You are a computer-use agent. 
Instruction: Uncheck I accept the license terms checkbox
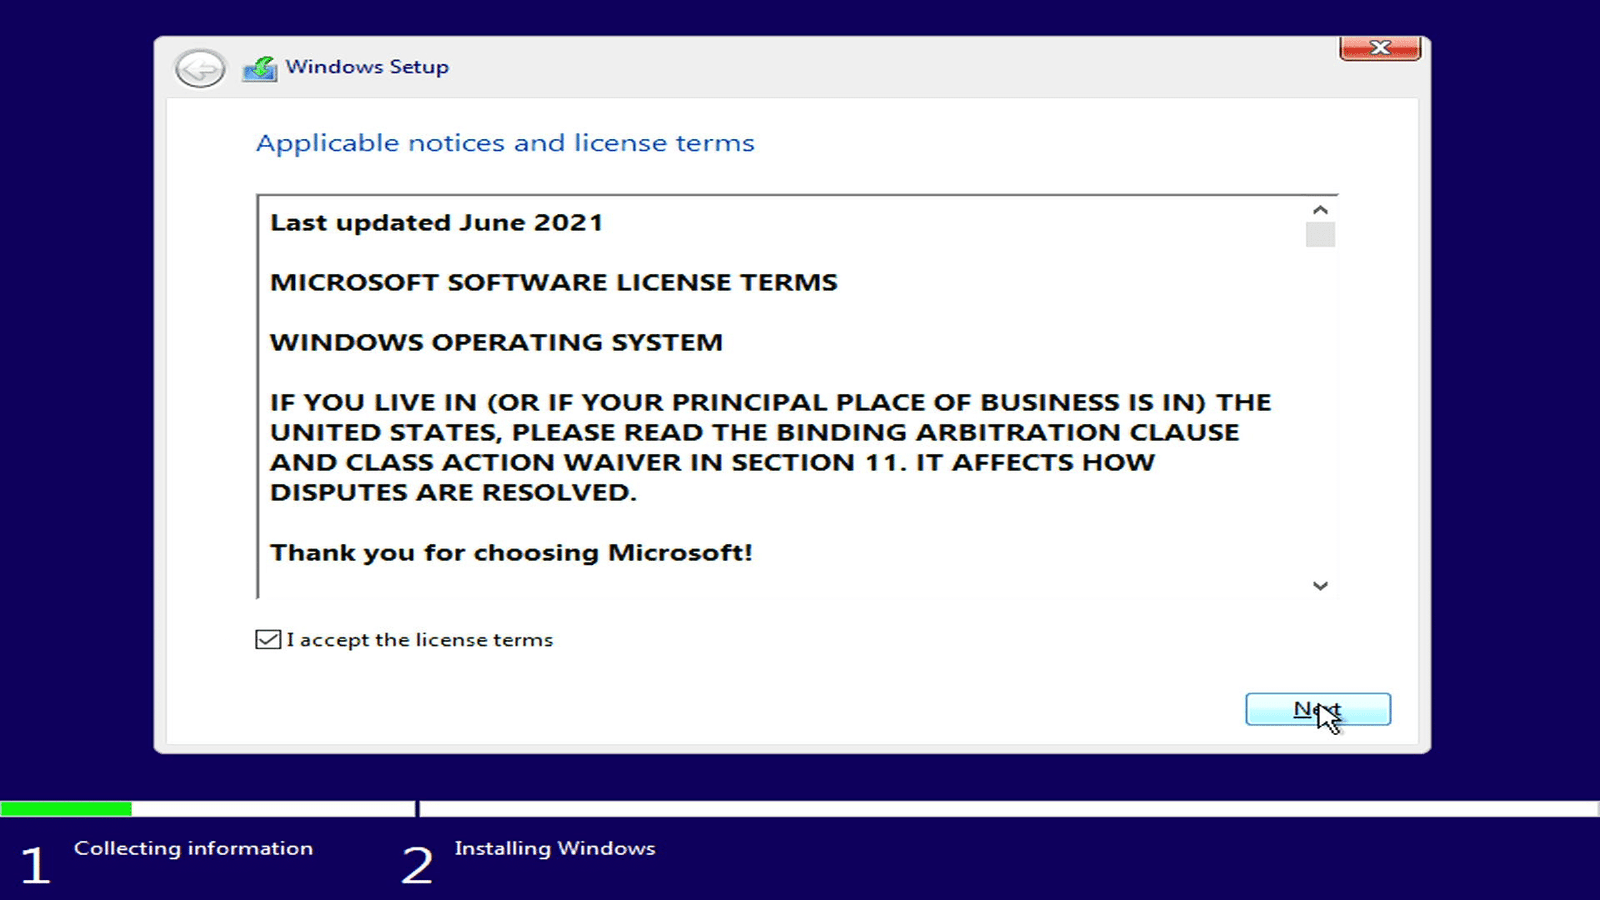click(x=268, y=640)
